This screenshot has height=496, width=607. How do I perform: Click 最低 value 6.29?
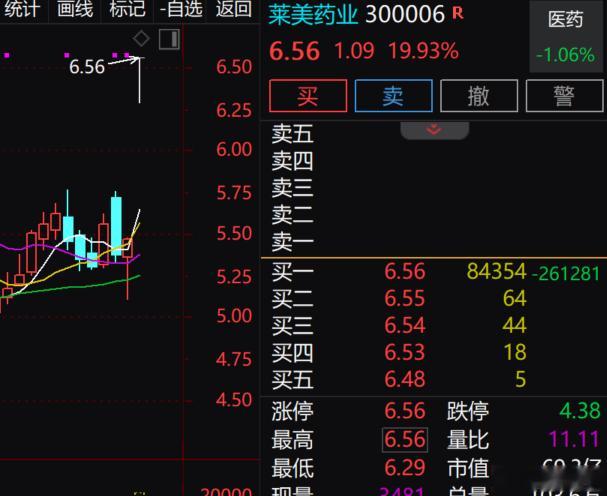(x=405, y=468)
